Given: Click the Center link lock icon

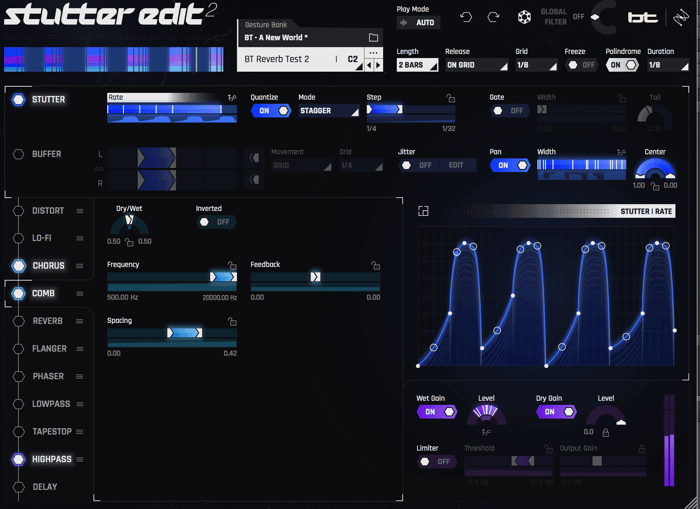Looking at the screenshot, I should click(655, 186).
